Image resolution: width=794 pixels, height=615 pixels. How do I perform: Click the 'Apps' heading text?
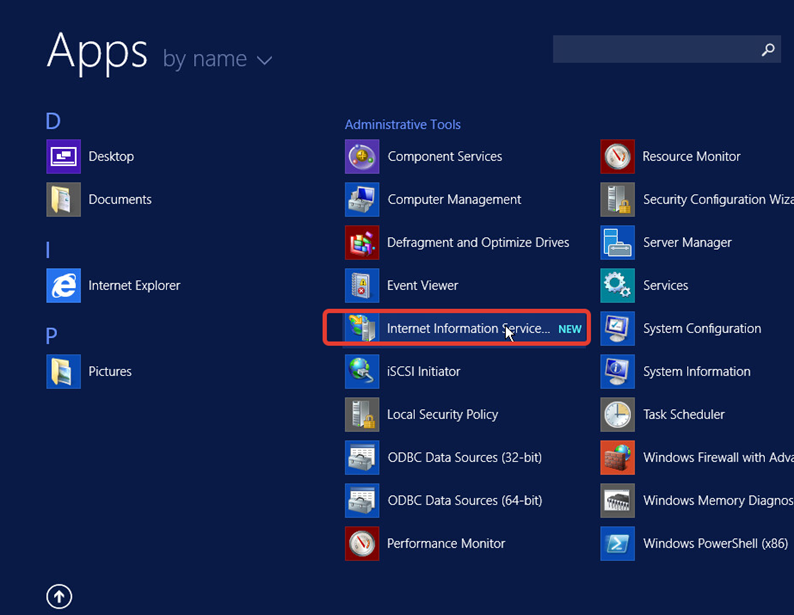click(x=97, y=52)
